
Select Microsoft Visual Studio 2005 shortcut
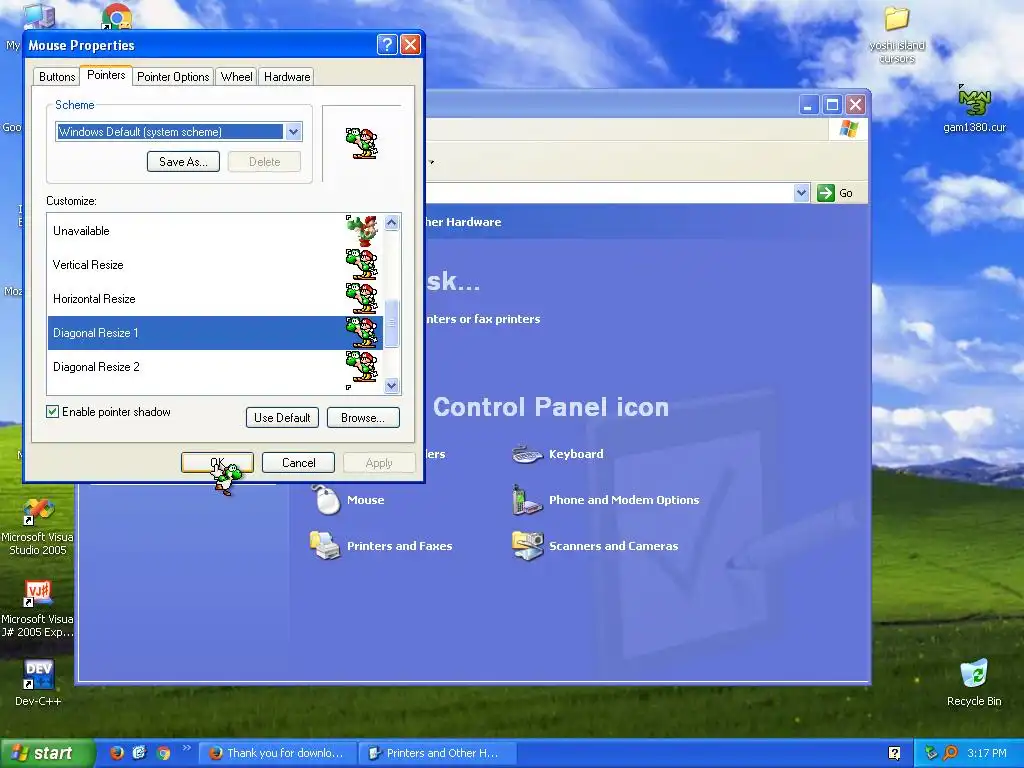(x=38, y=526)
